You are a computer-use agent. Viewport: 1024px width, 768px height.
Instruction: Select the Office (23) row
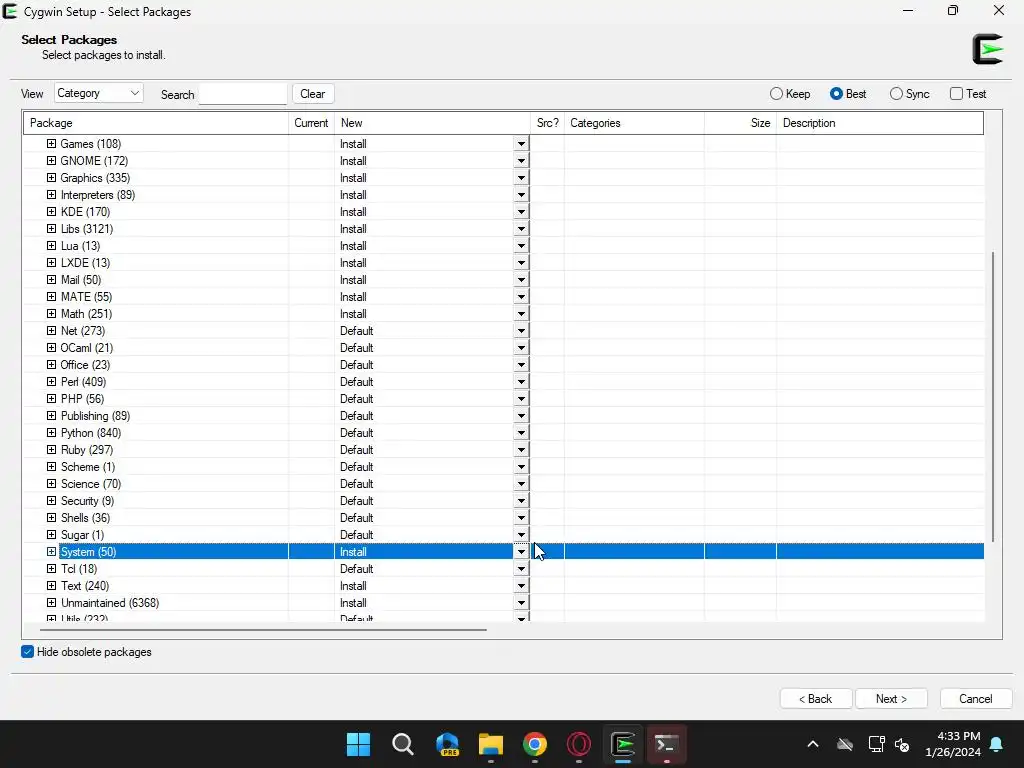(504, 365)
